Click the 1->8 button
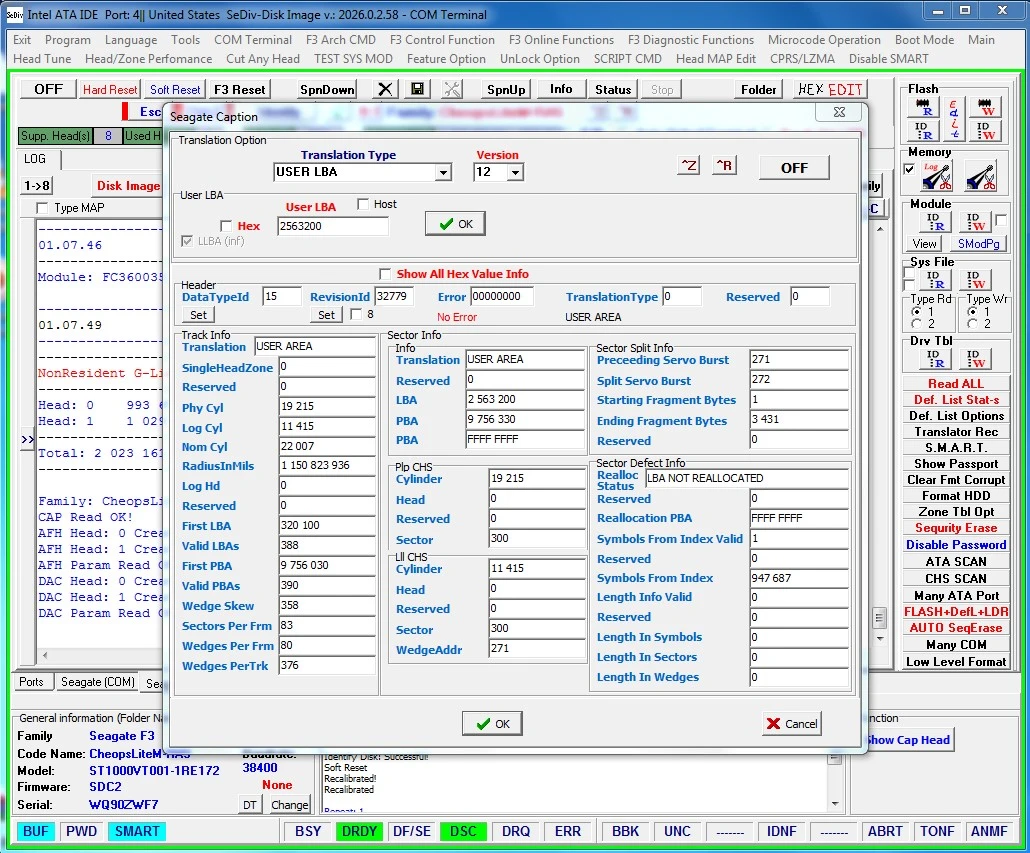 click(37, 186)
